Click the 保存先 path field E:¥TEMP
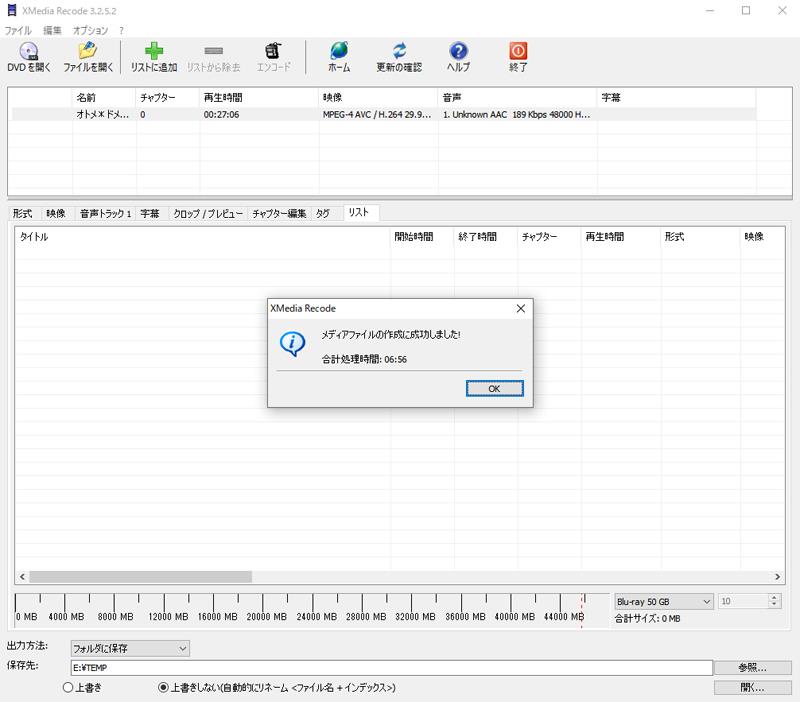The image size is (800, 702). point(391,667)
